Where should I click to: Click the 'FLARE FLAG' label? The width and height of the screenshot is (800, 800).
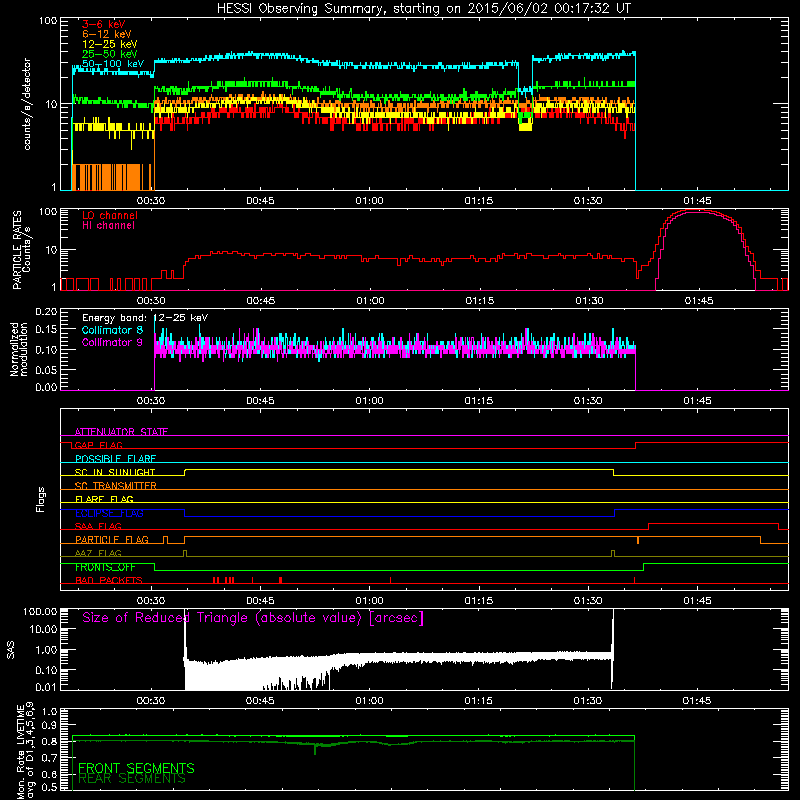point(104,499)
